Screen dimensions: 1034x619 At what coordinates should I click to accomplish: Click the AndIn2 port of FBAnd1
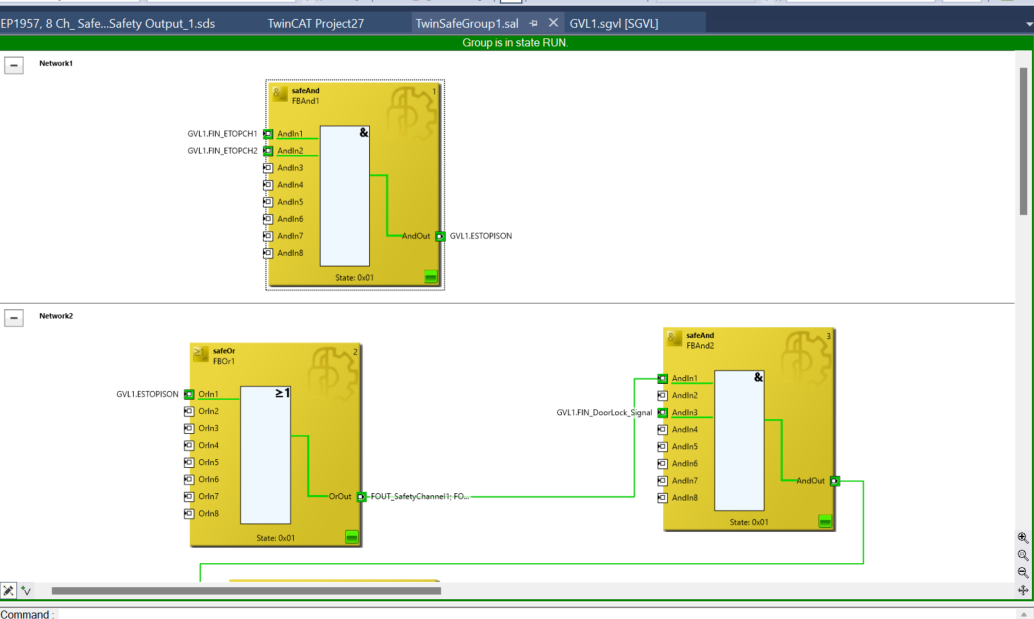click(268, 151)
